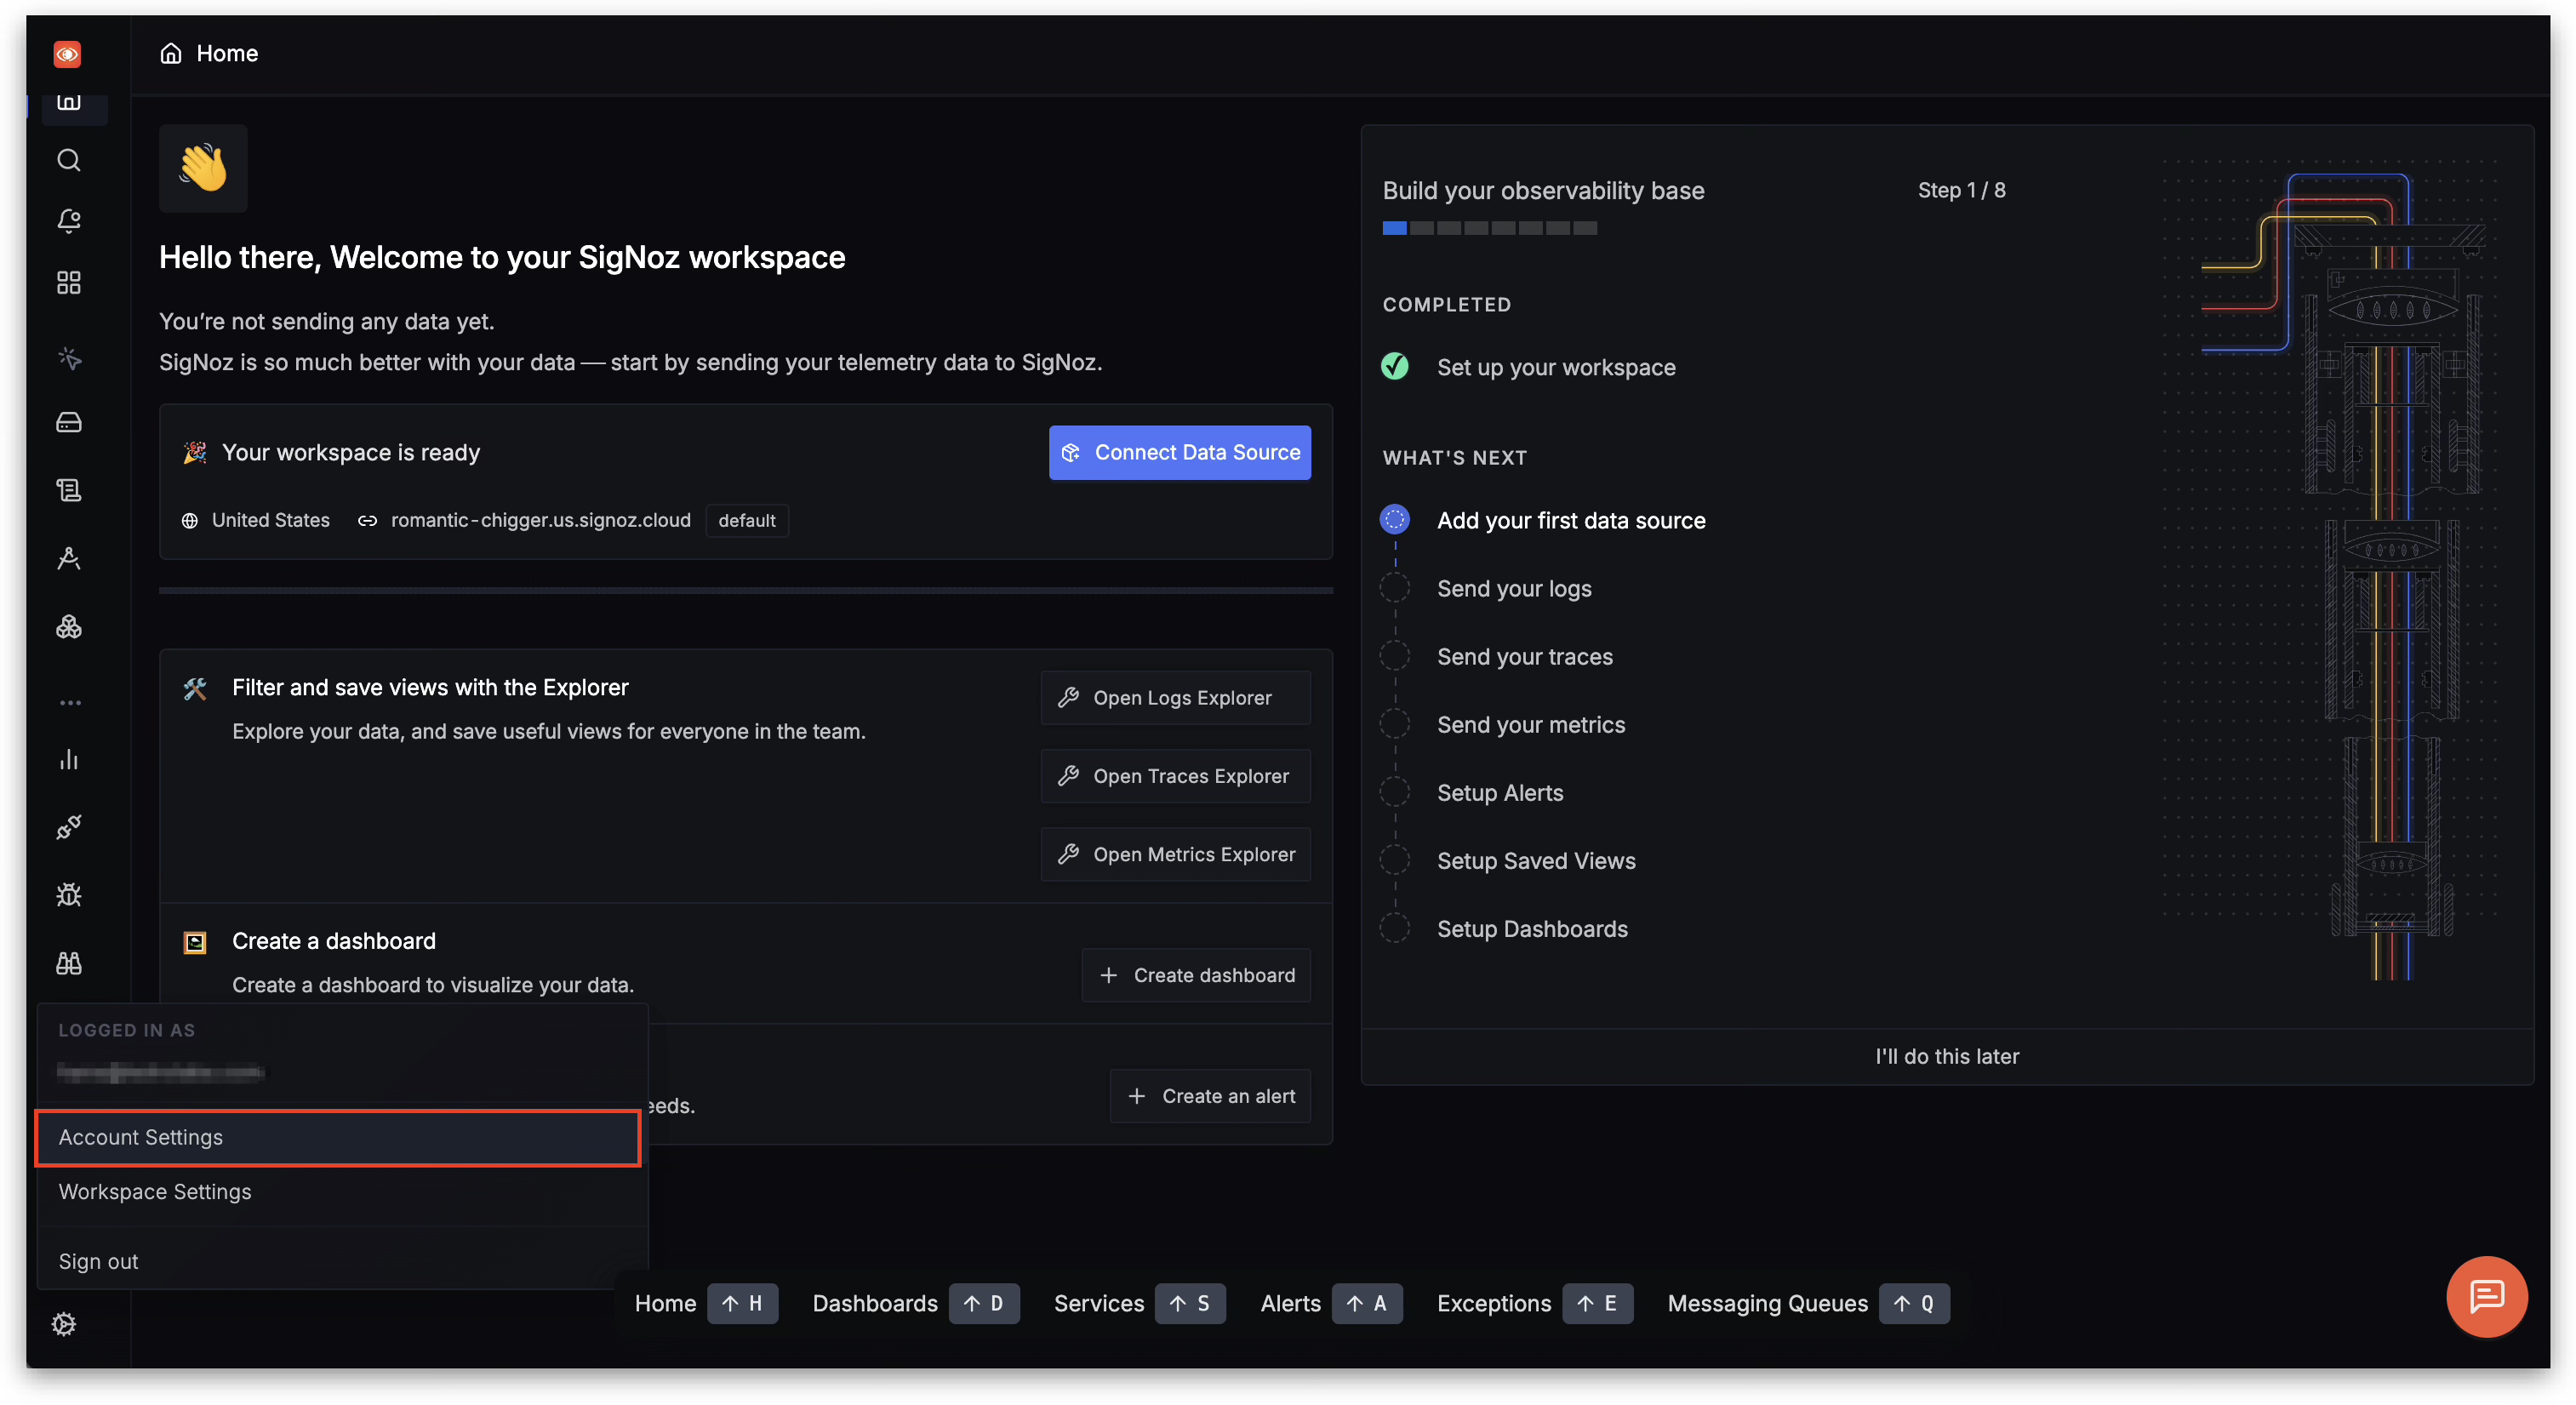Click the settings gear icon at bottom-left

[x=64, y=1324]
